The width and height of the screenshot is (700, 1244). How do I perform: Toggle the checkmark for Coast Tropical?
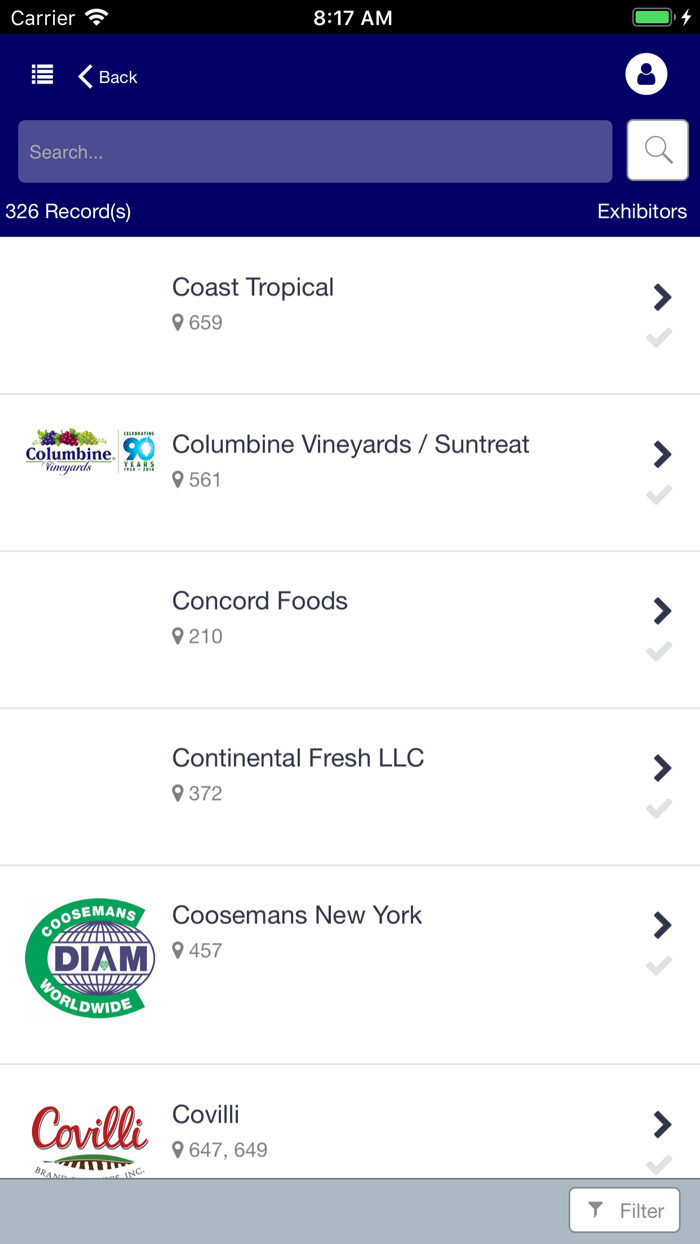(x=659, y=339)
